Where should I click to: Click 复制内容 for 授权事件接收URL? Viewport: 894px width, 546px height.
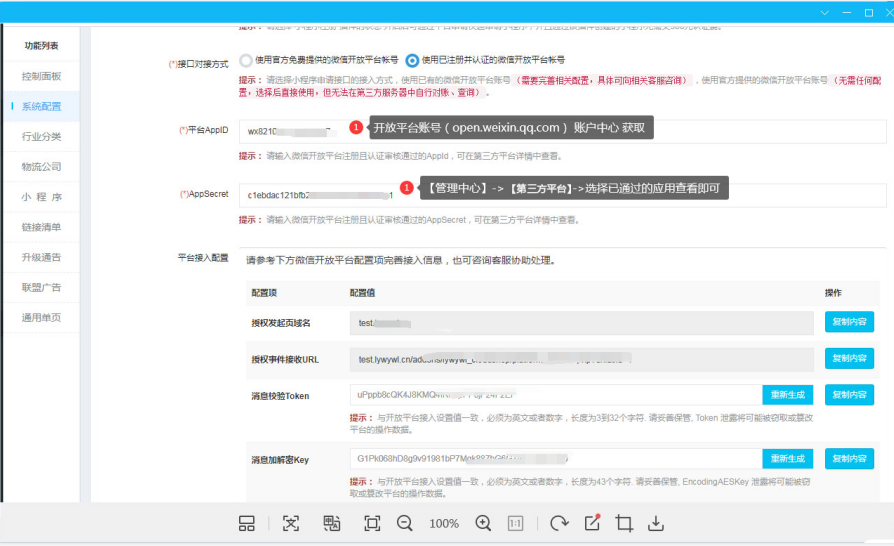pos(849,358)
